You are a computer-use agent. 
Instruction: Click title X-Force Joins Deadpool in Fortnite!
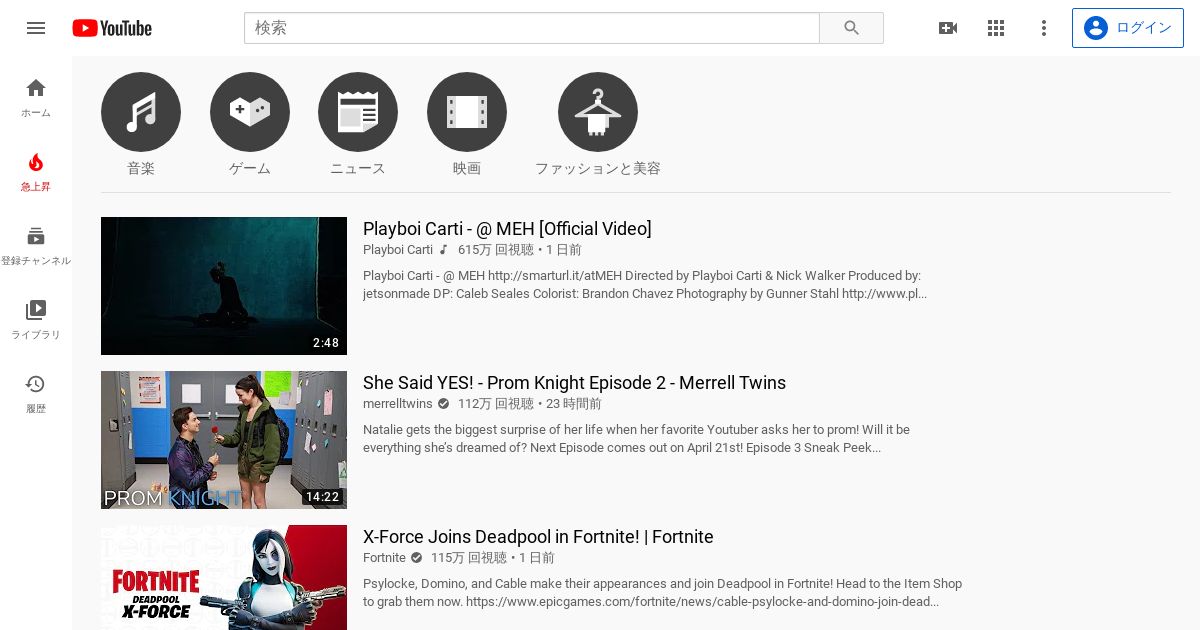coord(538,537)
